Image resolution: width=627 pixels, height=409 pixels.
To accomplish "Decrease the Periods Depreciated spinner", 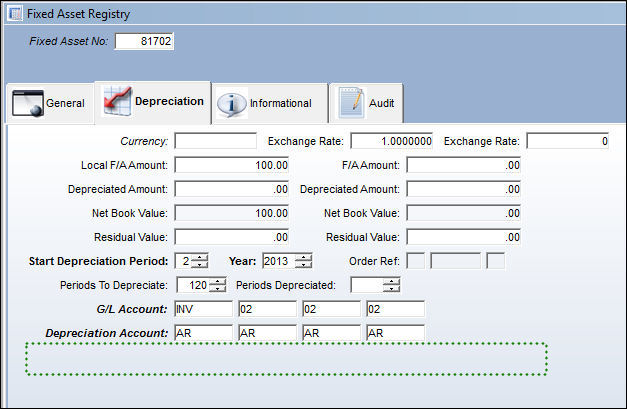I will click(391, 289).
